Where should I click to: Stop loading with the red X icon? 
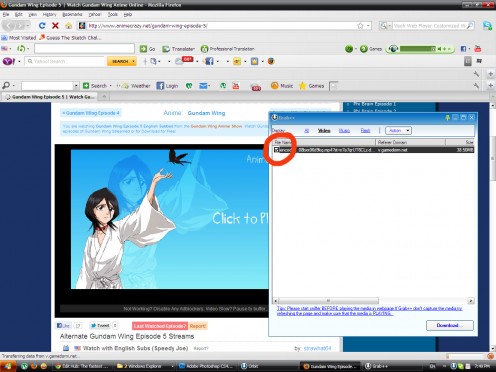coord(55,26)
